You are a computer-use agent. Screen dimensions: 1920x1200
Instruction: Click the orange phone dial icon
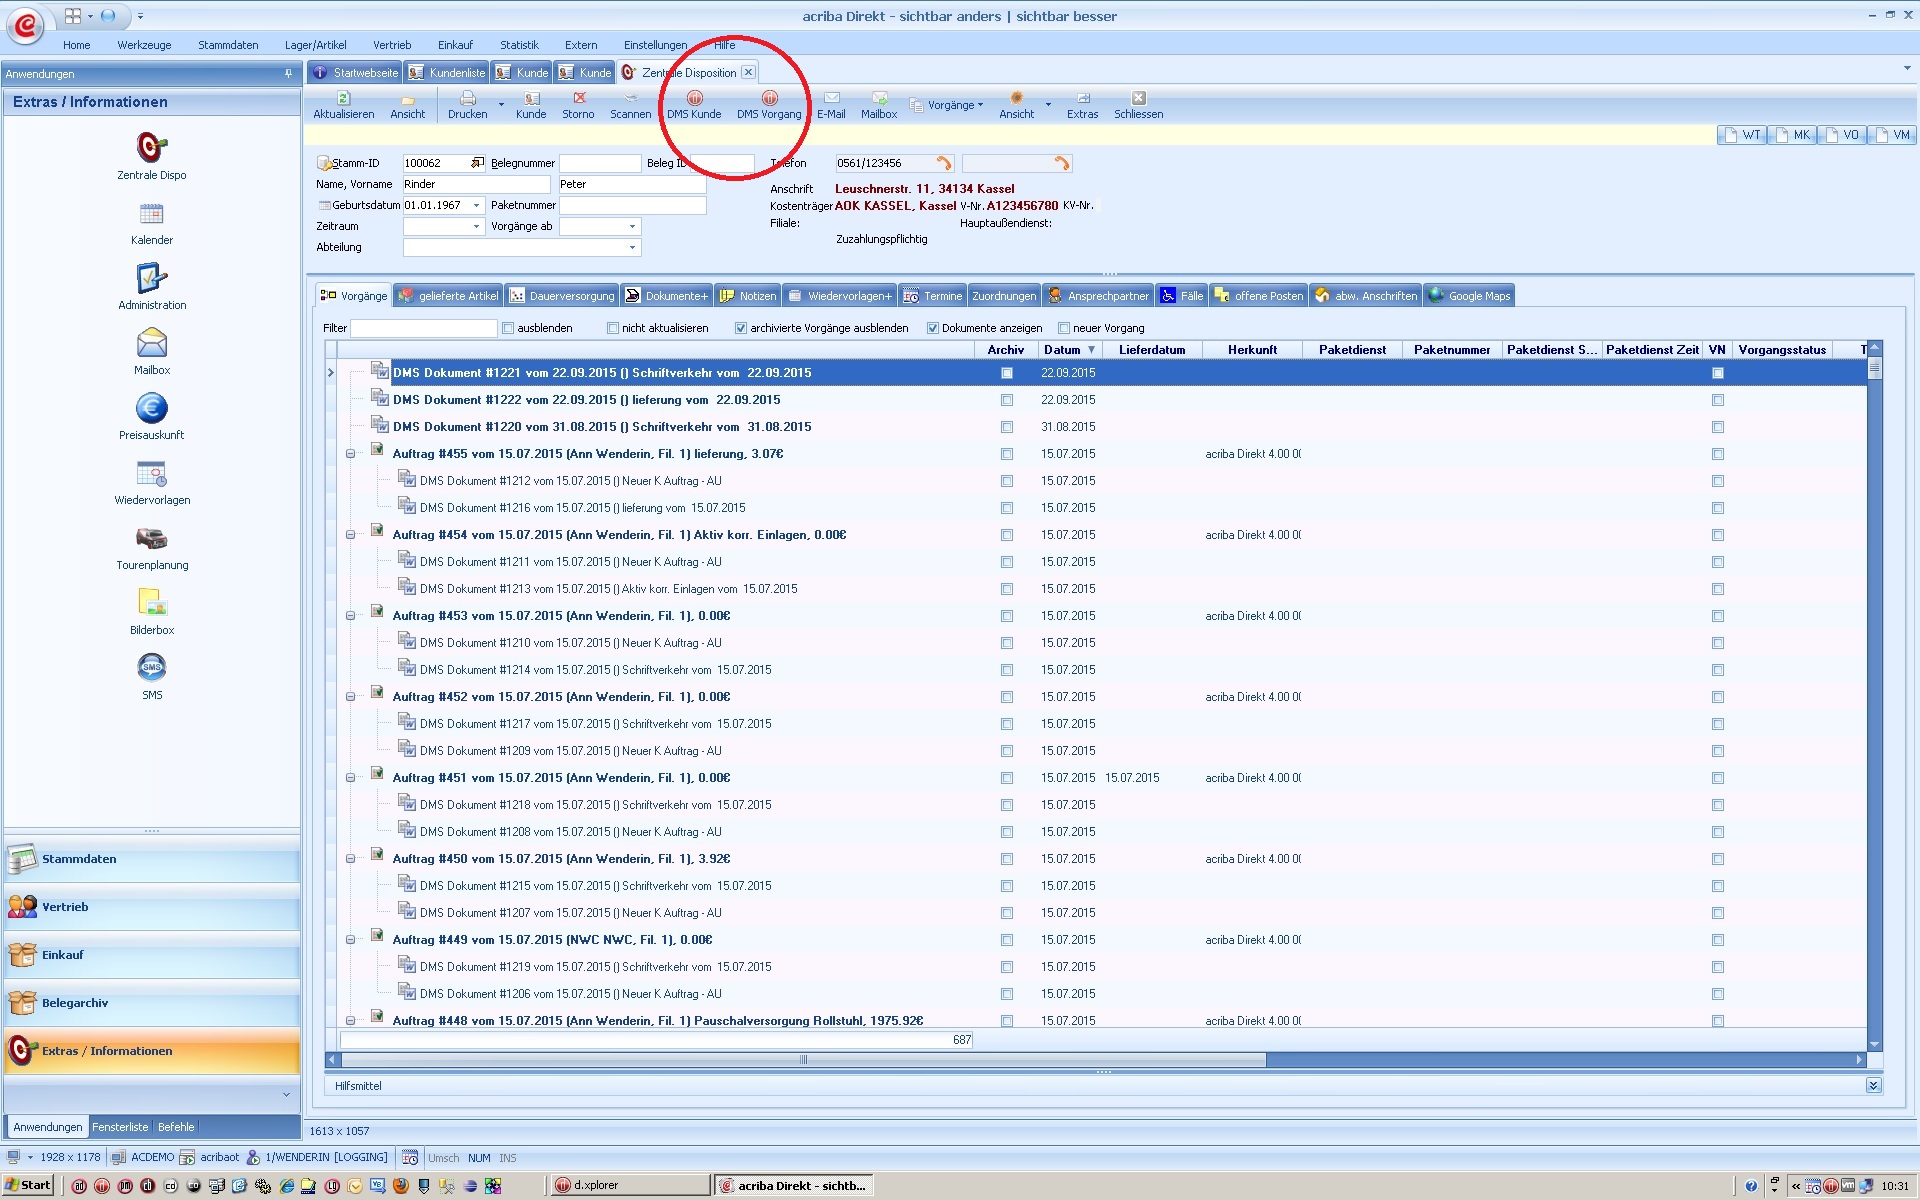pos(943,163)
